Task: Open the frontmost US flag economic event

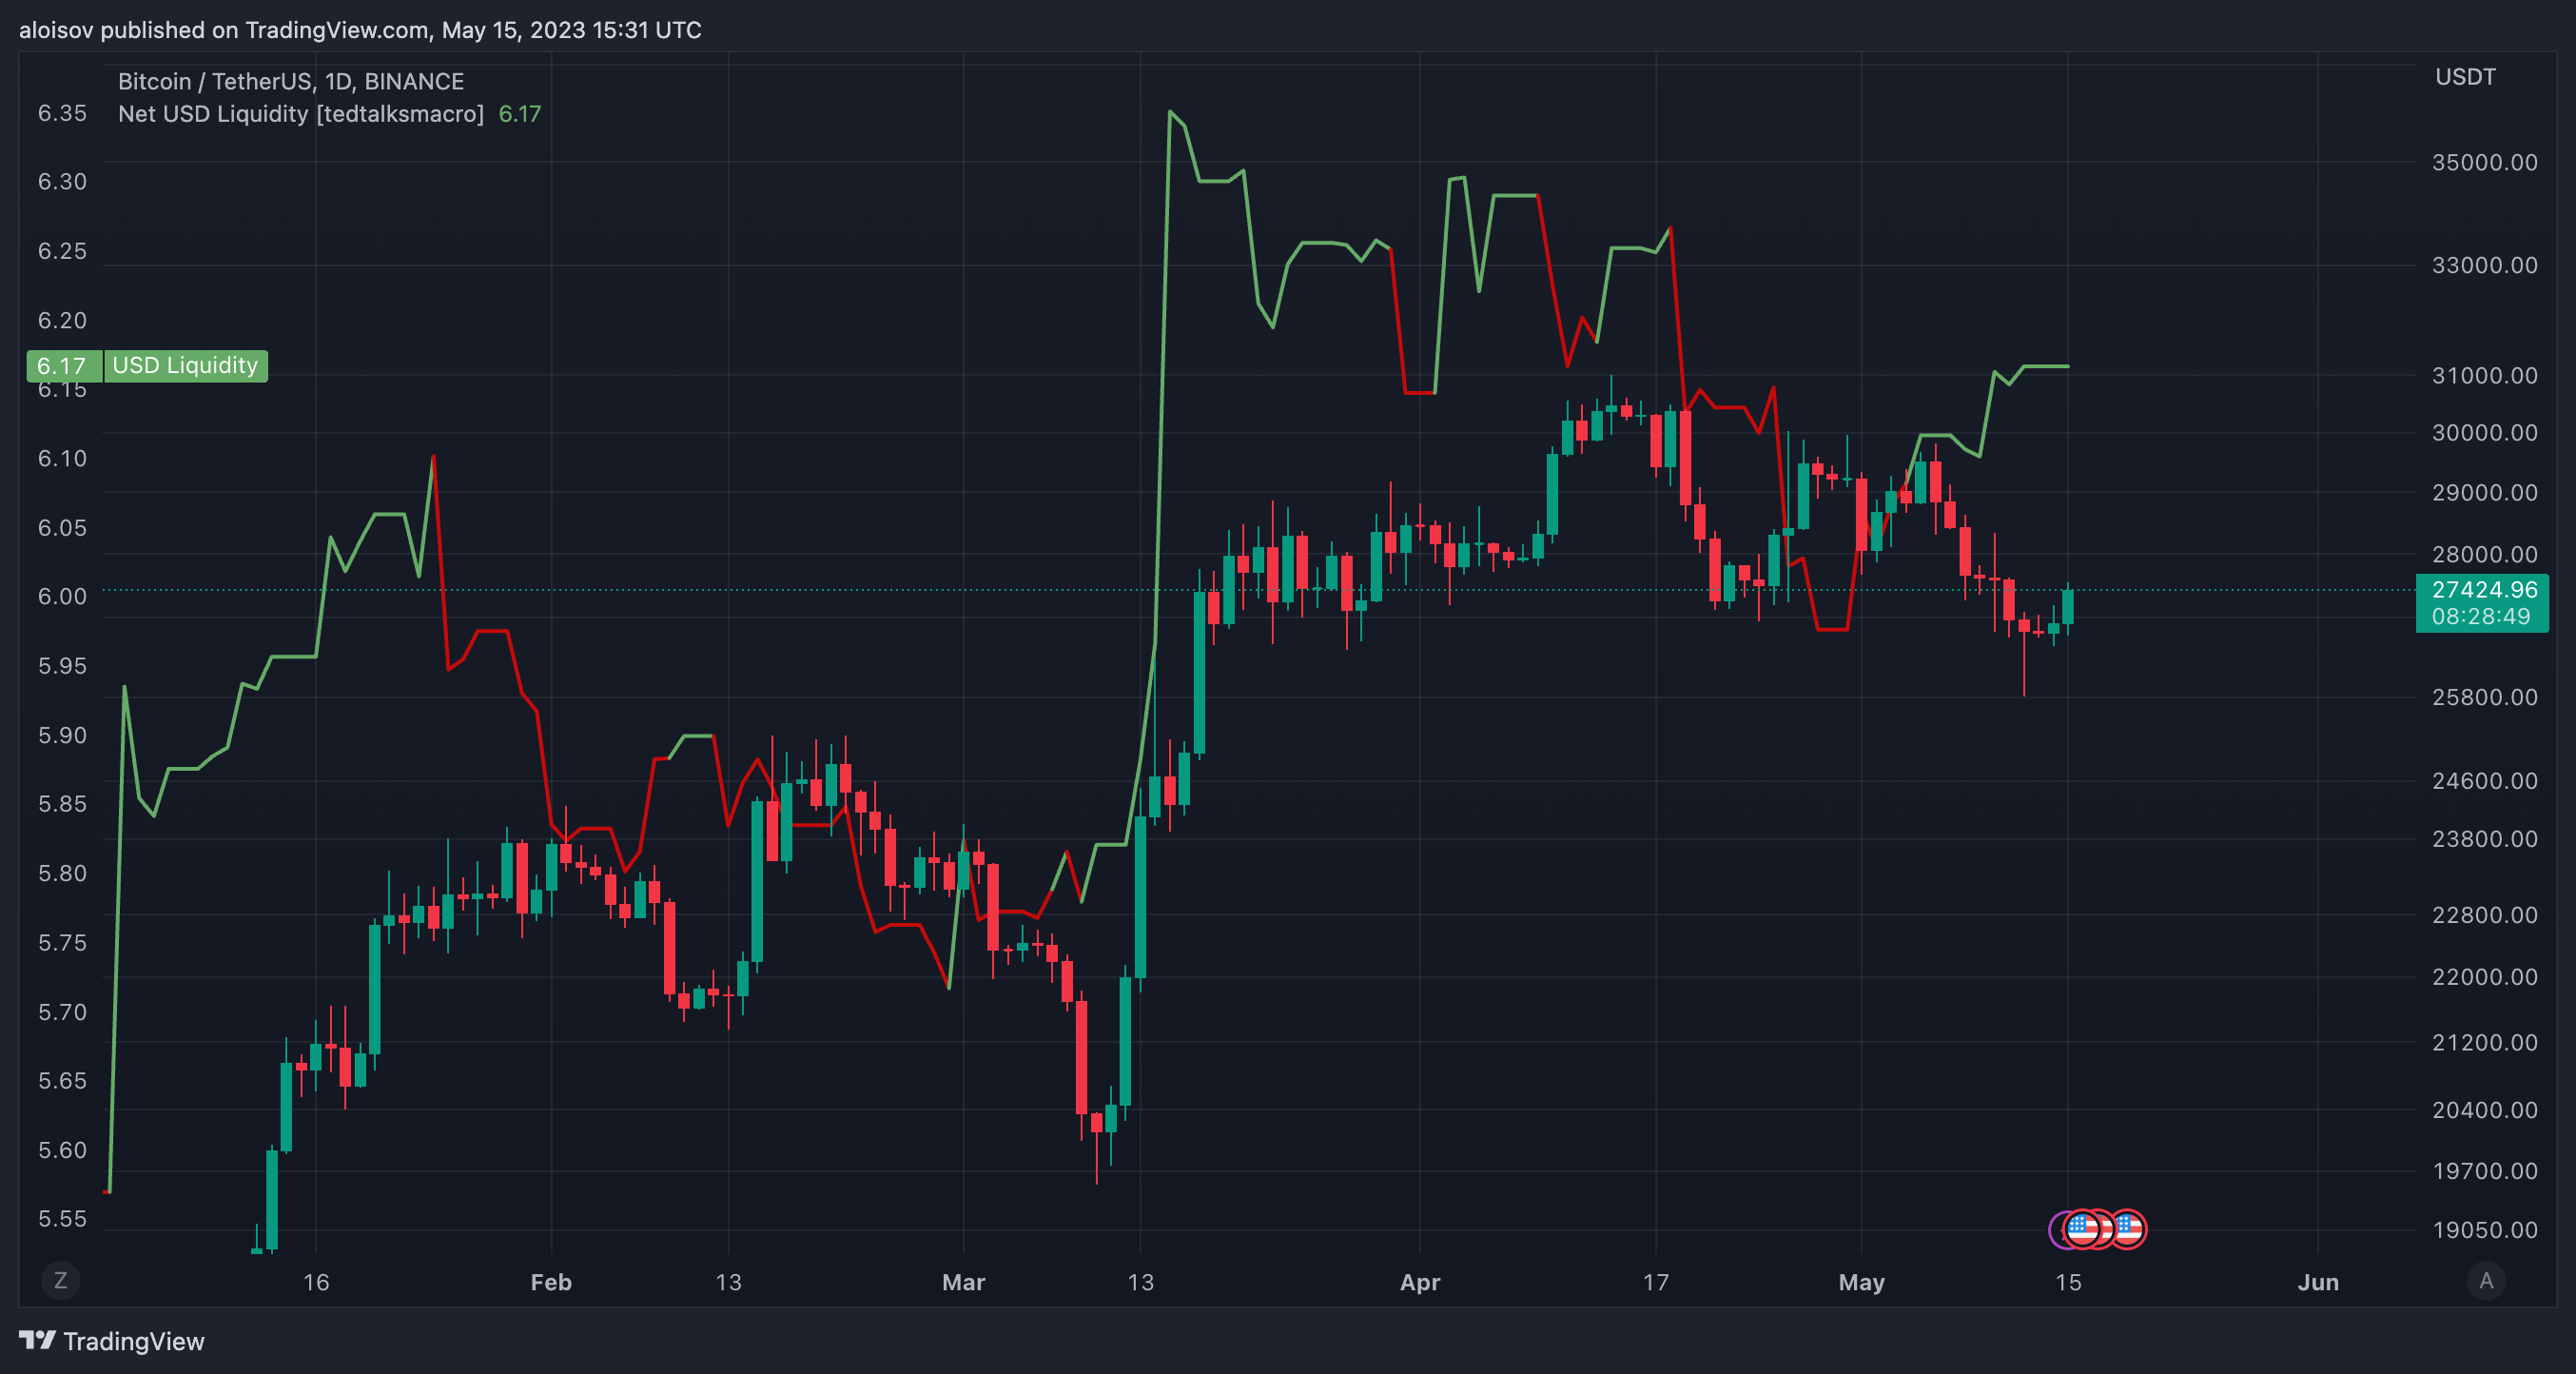Action: coord(2083,1229)
